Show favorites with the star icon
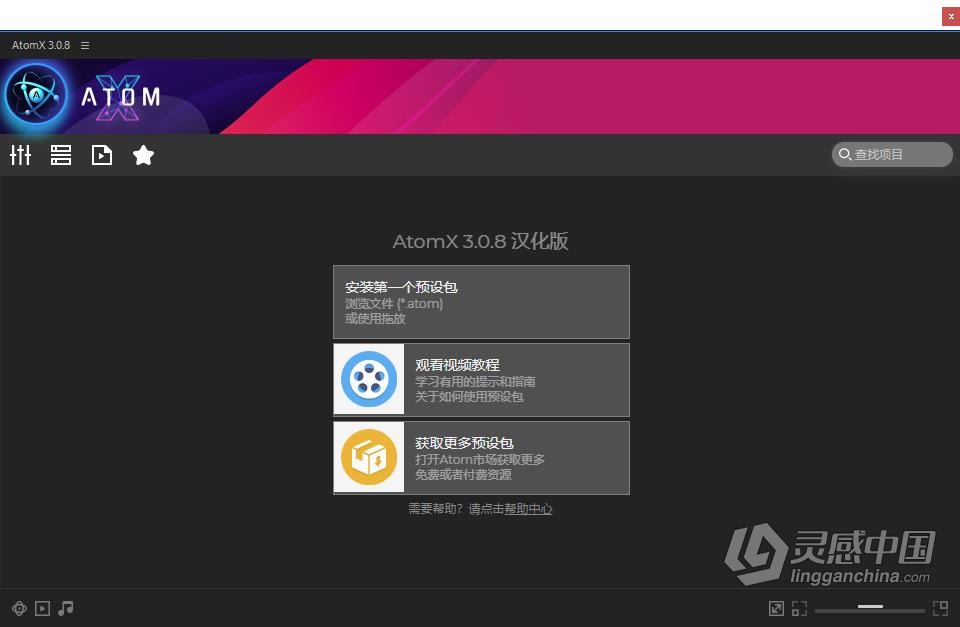This screenshot has width=960, height=627. click(143, 155)
